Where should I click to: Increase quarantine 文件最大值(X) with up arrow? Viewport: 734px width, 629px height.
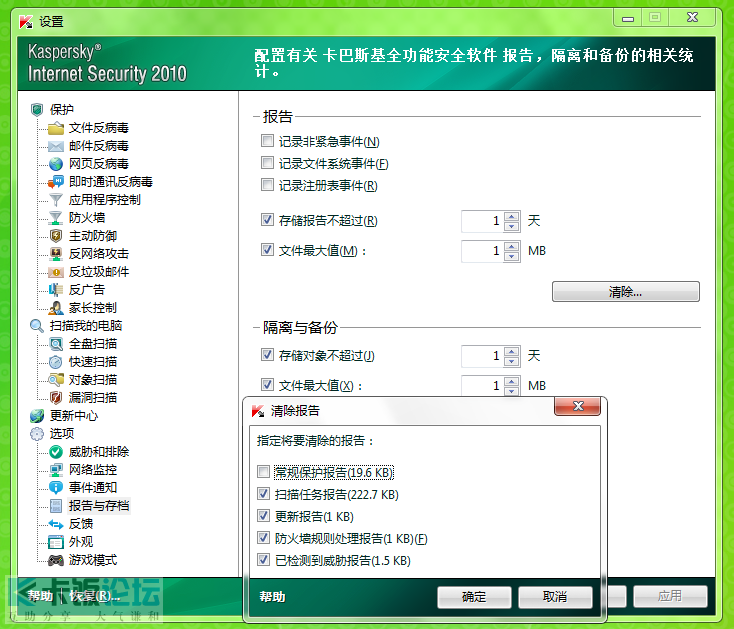[512, 381]
